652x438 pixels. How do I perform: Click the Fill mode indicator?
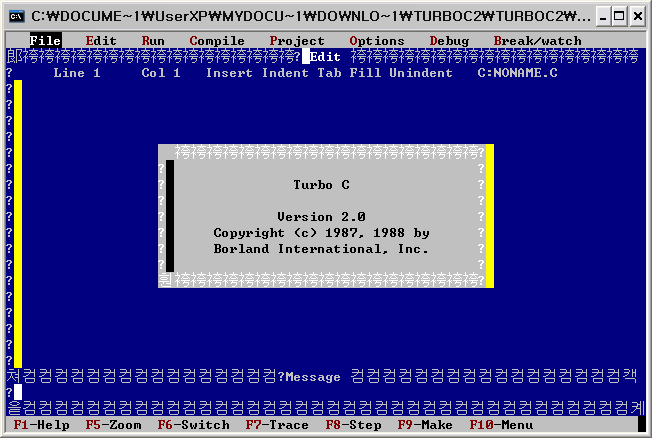click(x=365, y=73)
